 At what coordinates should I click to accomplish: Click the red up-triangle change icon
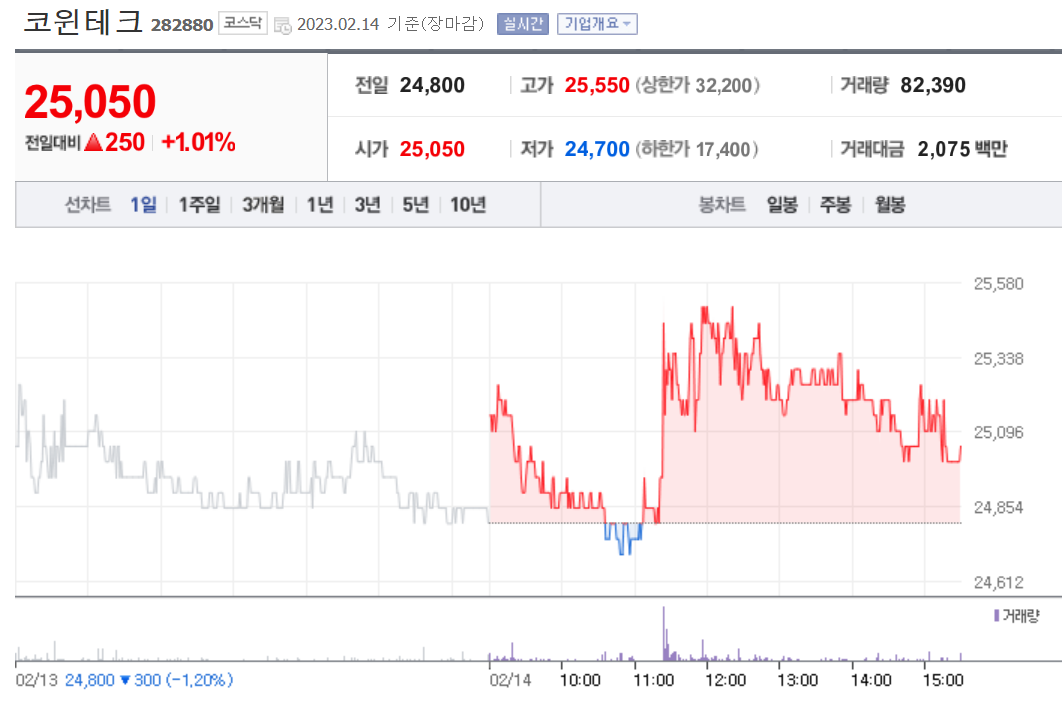[93, 142]
